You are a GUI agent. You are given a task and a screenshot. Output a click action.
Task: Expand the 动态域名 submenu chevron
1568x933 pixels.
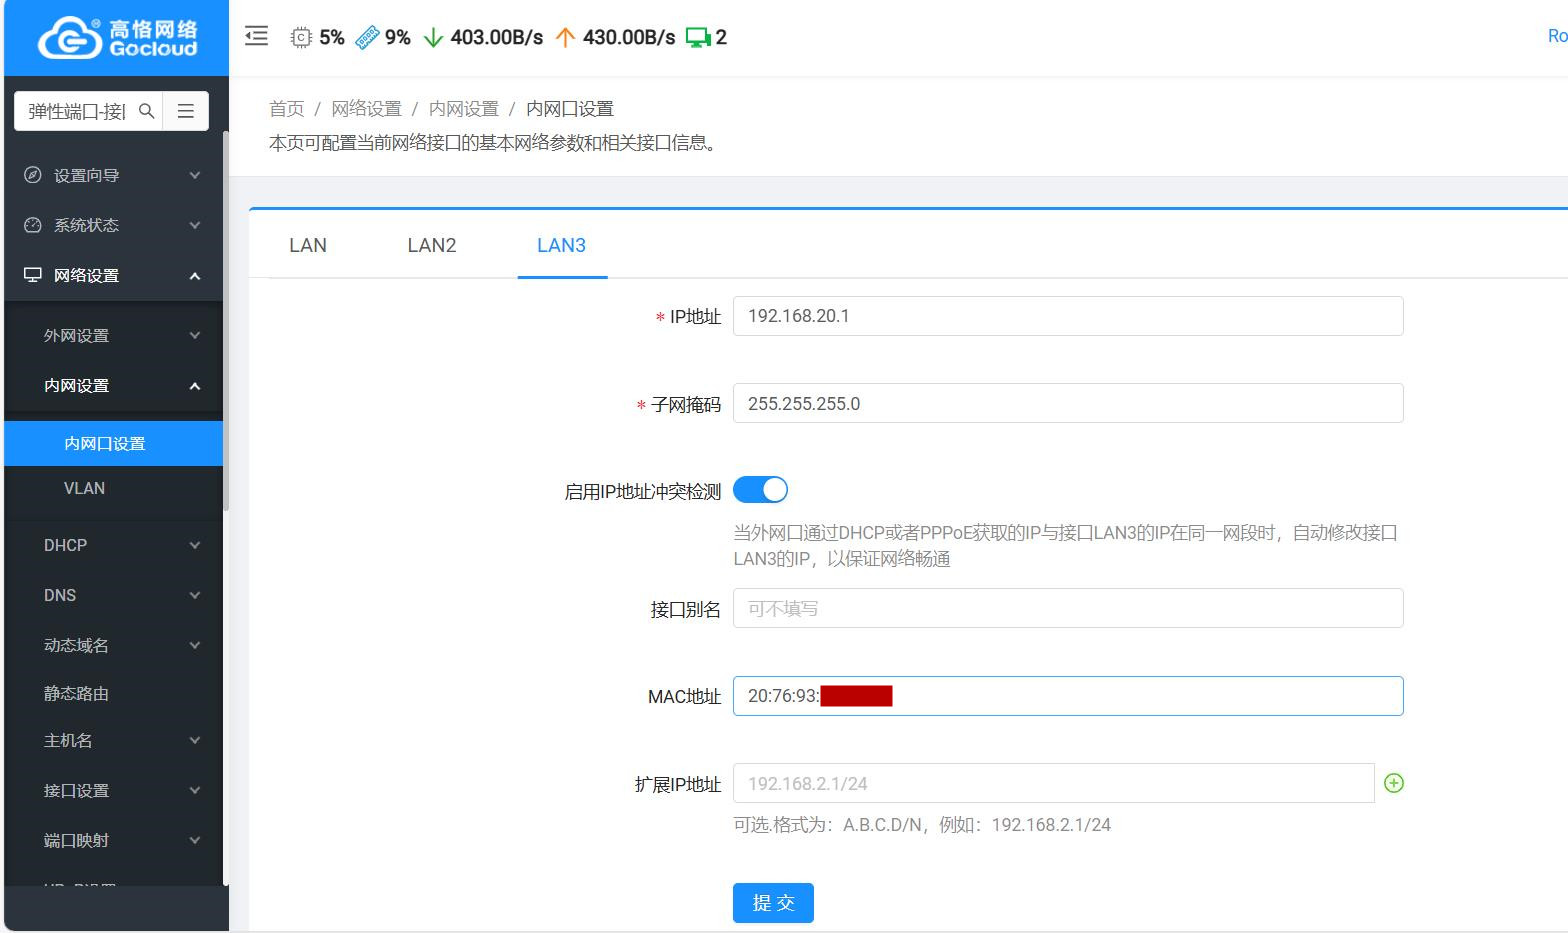point(195,645)
